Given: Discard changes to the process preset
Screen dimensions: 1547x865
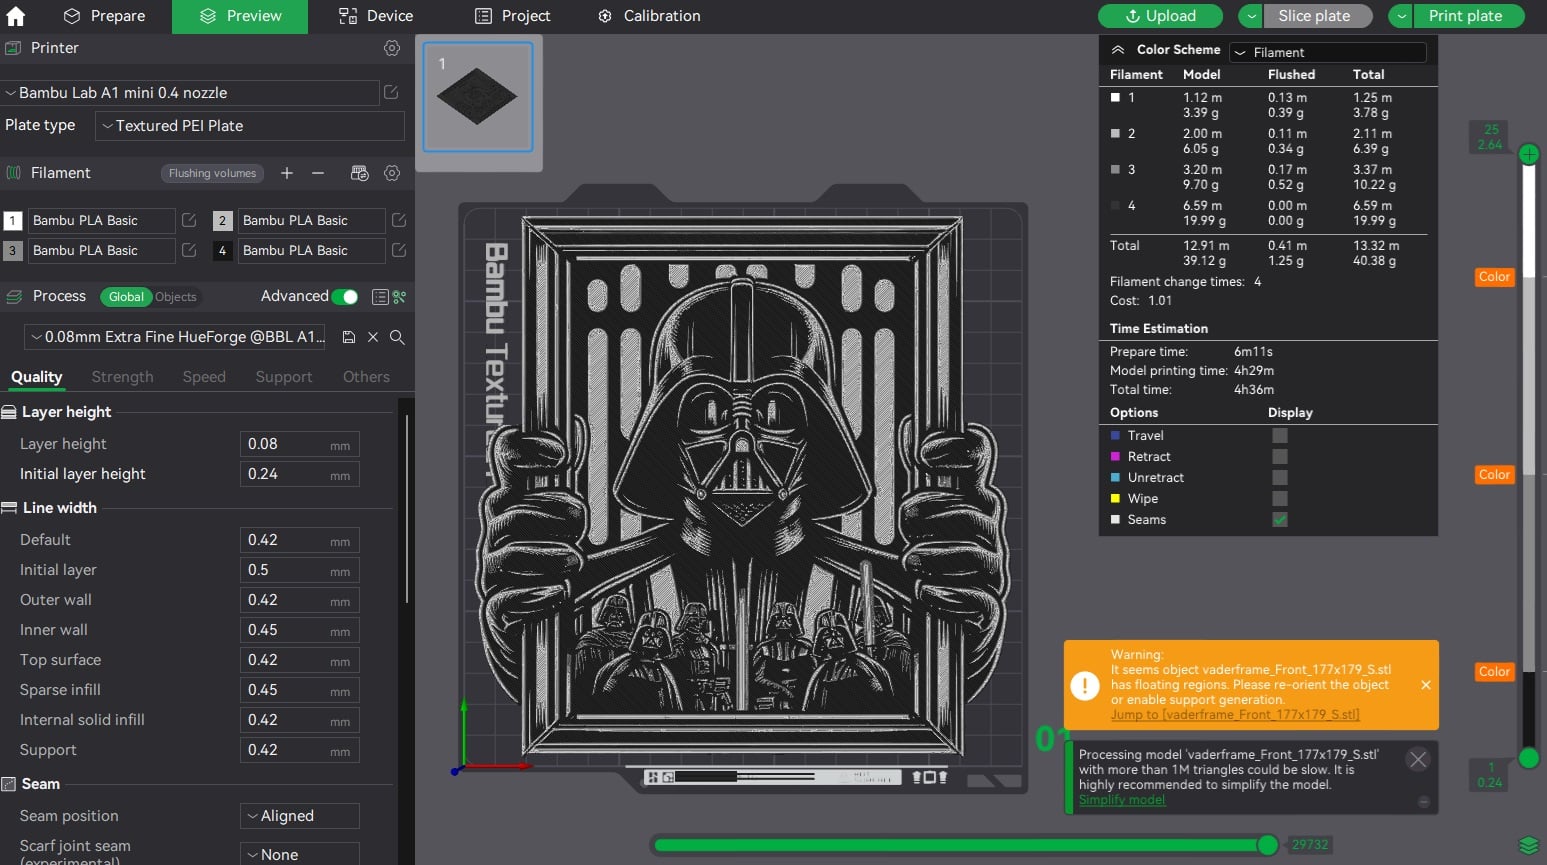Looking at the screenshot, I should click(x=373, y=337).
